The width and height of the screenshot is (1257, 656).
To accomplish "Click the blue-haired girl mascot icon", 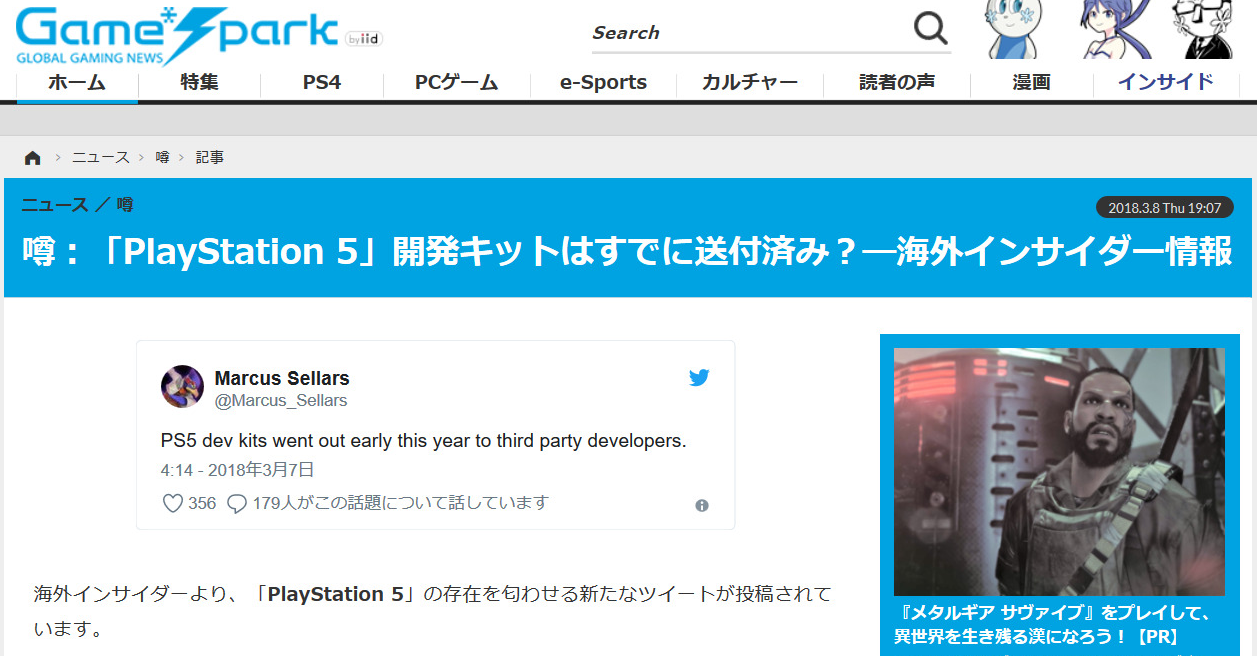I will click(1111, 28).
